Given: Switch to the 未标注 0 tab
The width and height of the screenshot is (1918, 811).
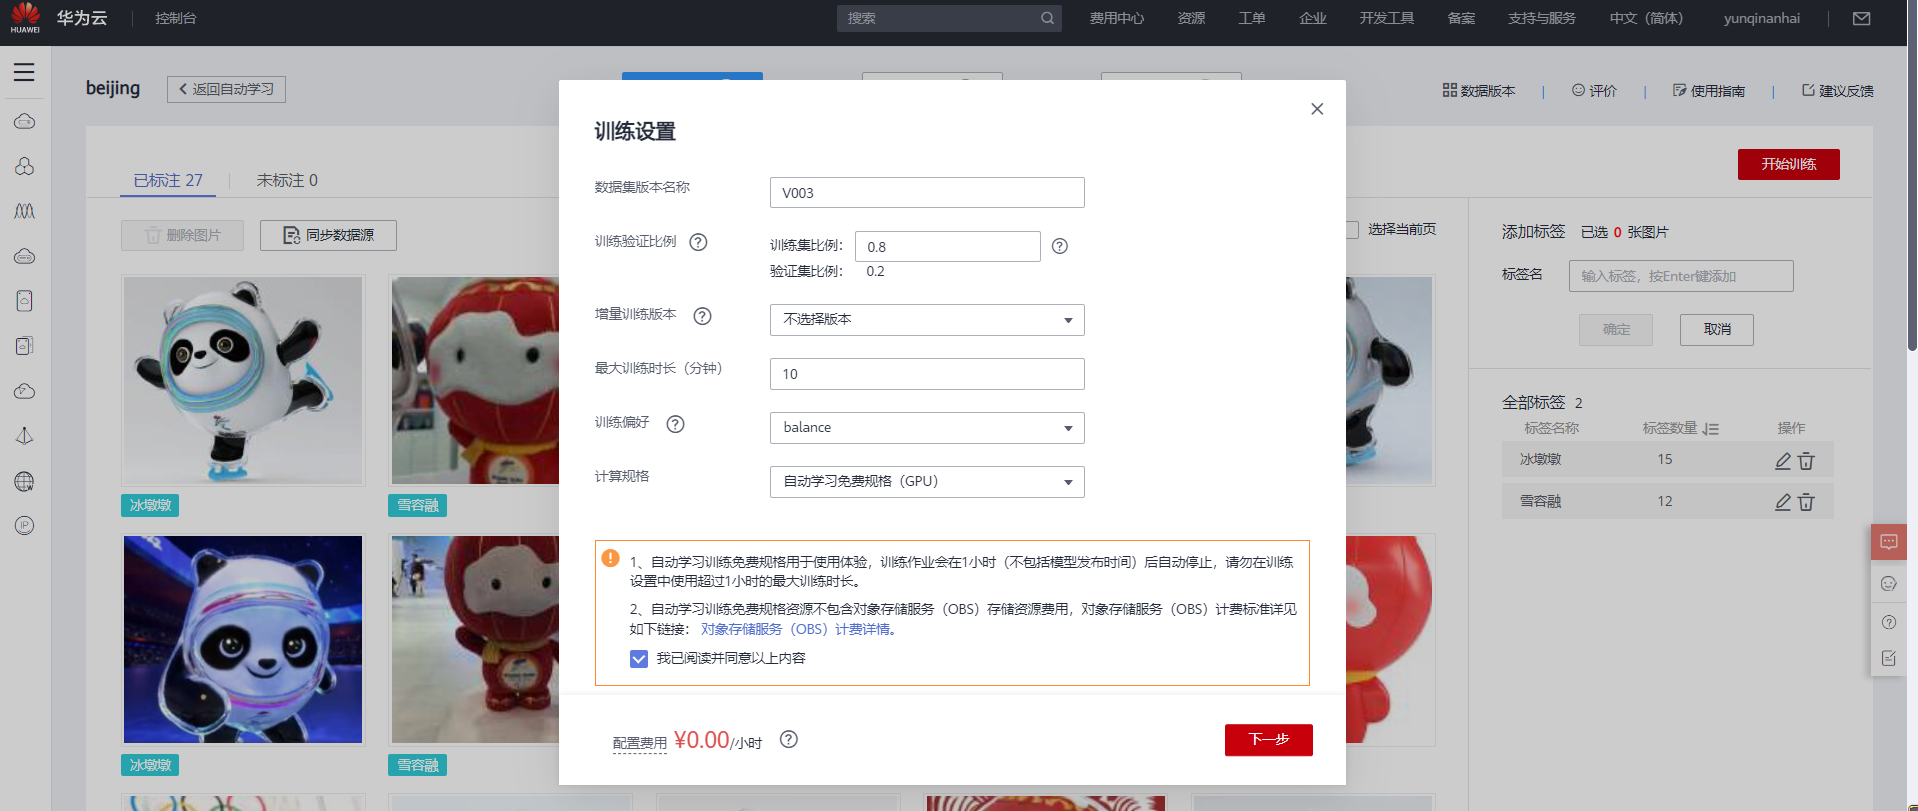Looking at the screenshot, I should point(287,180).
